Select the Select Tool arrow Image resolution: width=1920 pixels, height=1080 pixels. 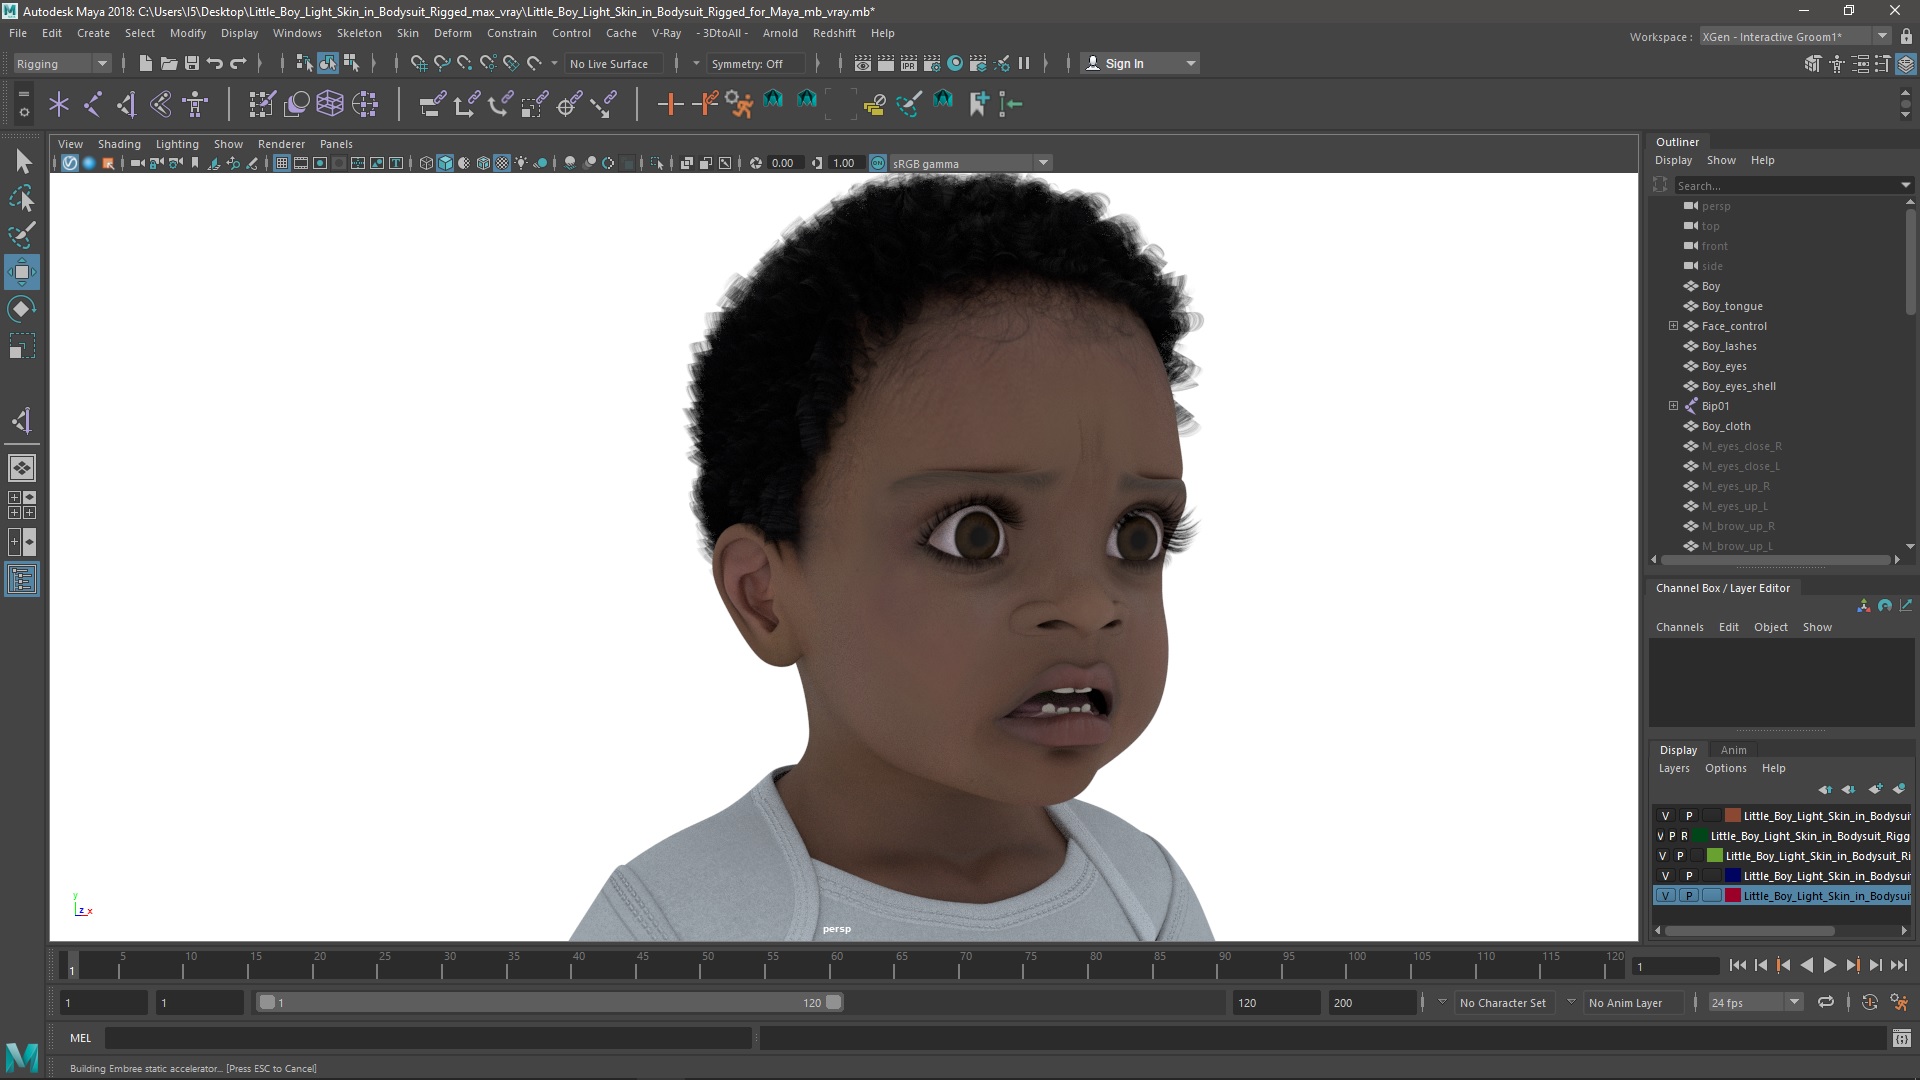click(x=22, y=161)
